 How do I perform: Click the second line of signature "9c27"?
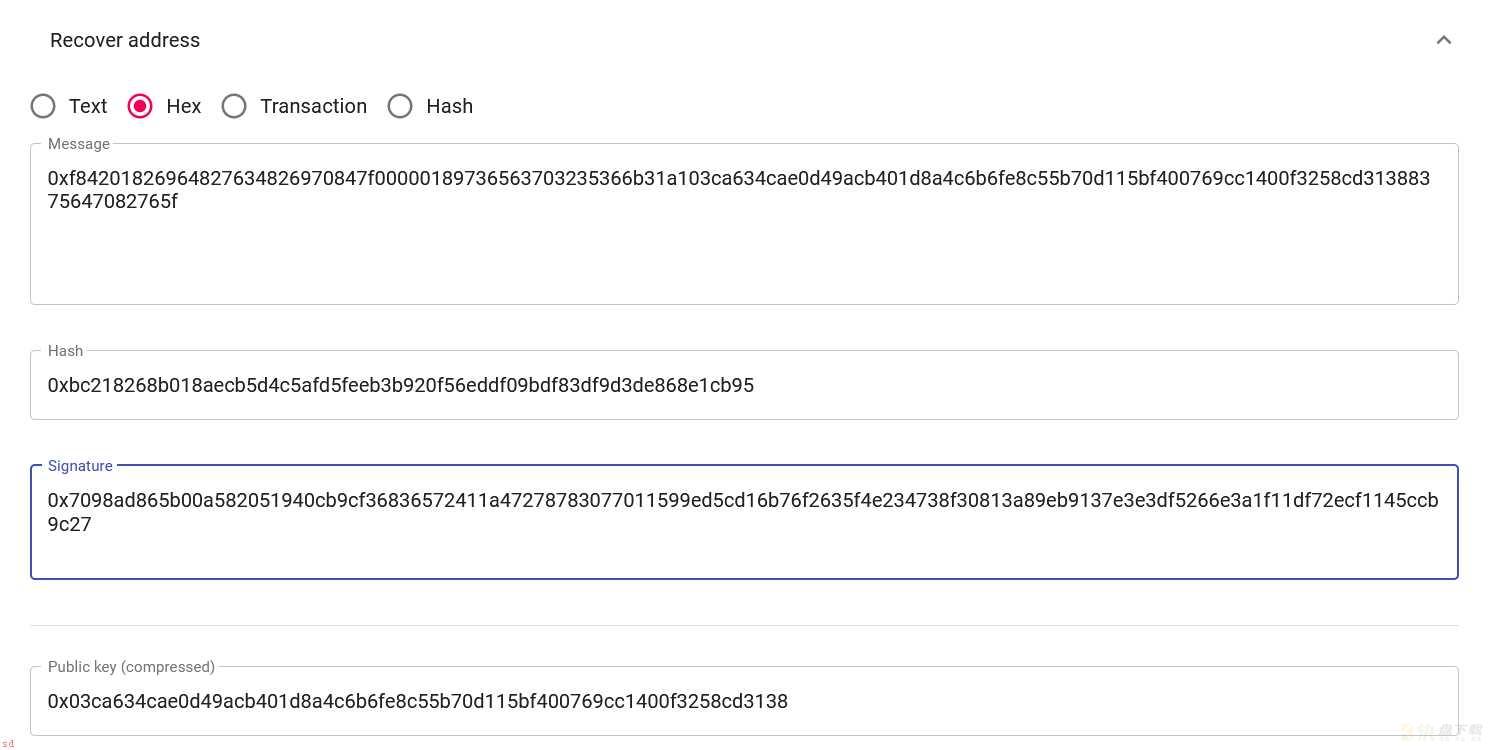click(70, 524)
